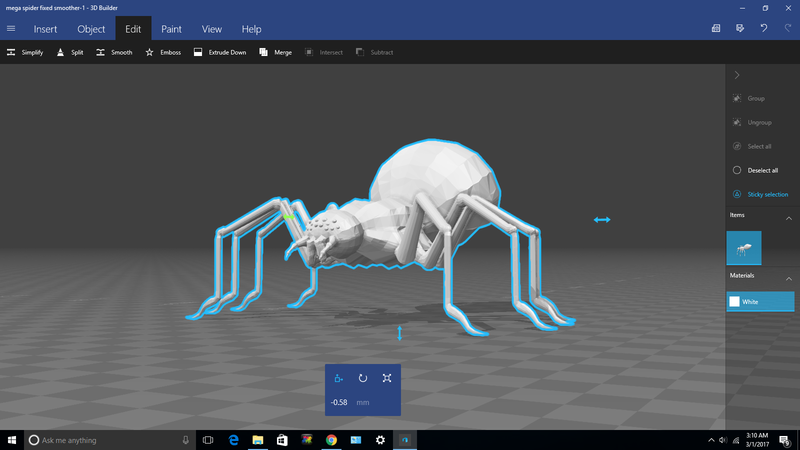Image resolution: width=800 pixels, height=450 pixels.
Task: Click the vertical move arrow handle
Action: tap(399, 333)
